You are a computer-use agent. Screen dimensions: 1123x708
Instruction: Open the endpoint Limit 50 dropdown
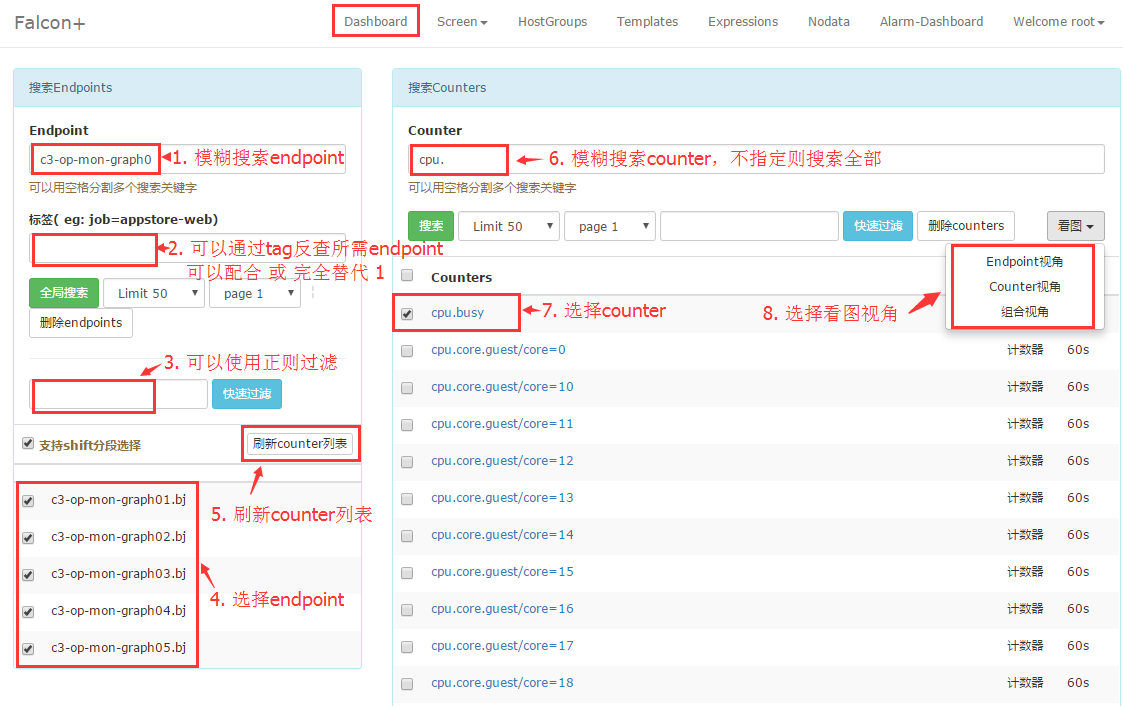(x=153, y=293)
